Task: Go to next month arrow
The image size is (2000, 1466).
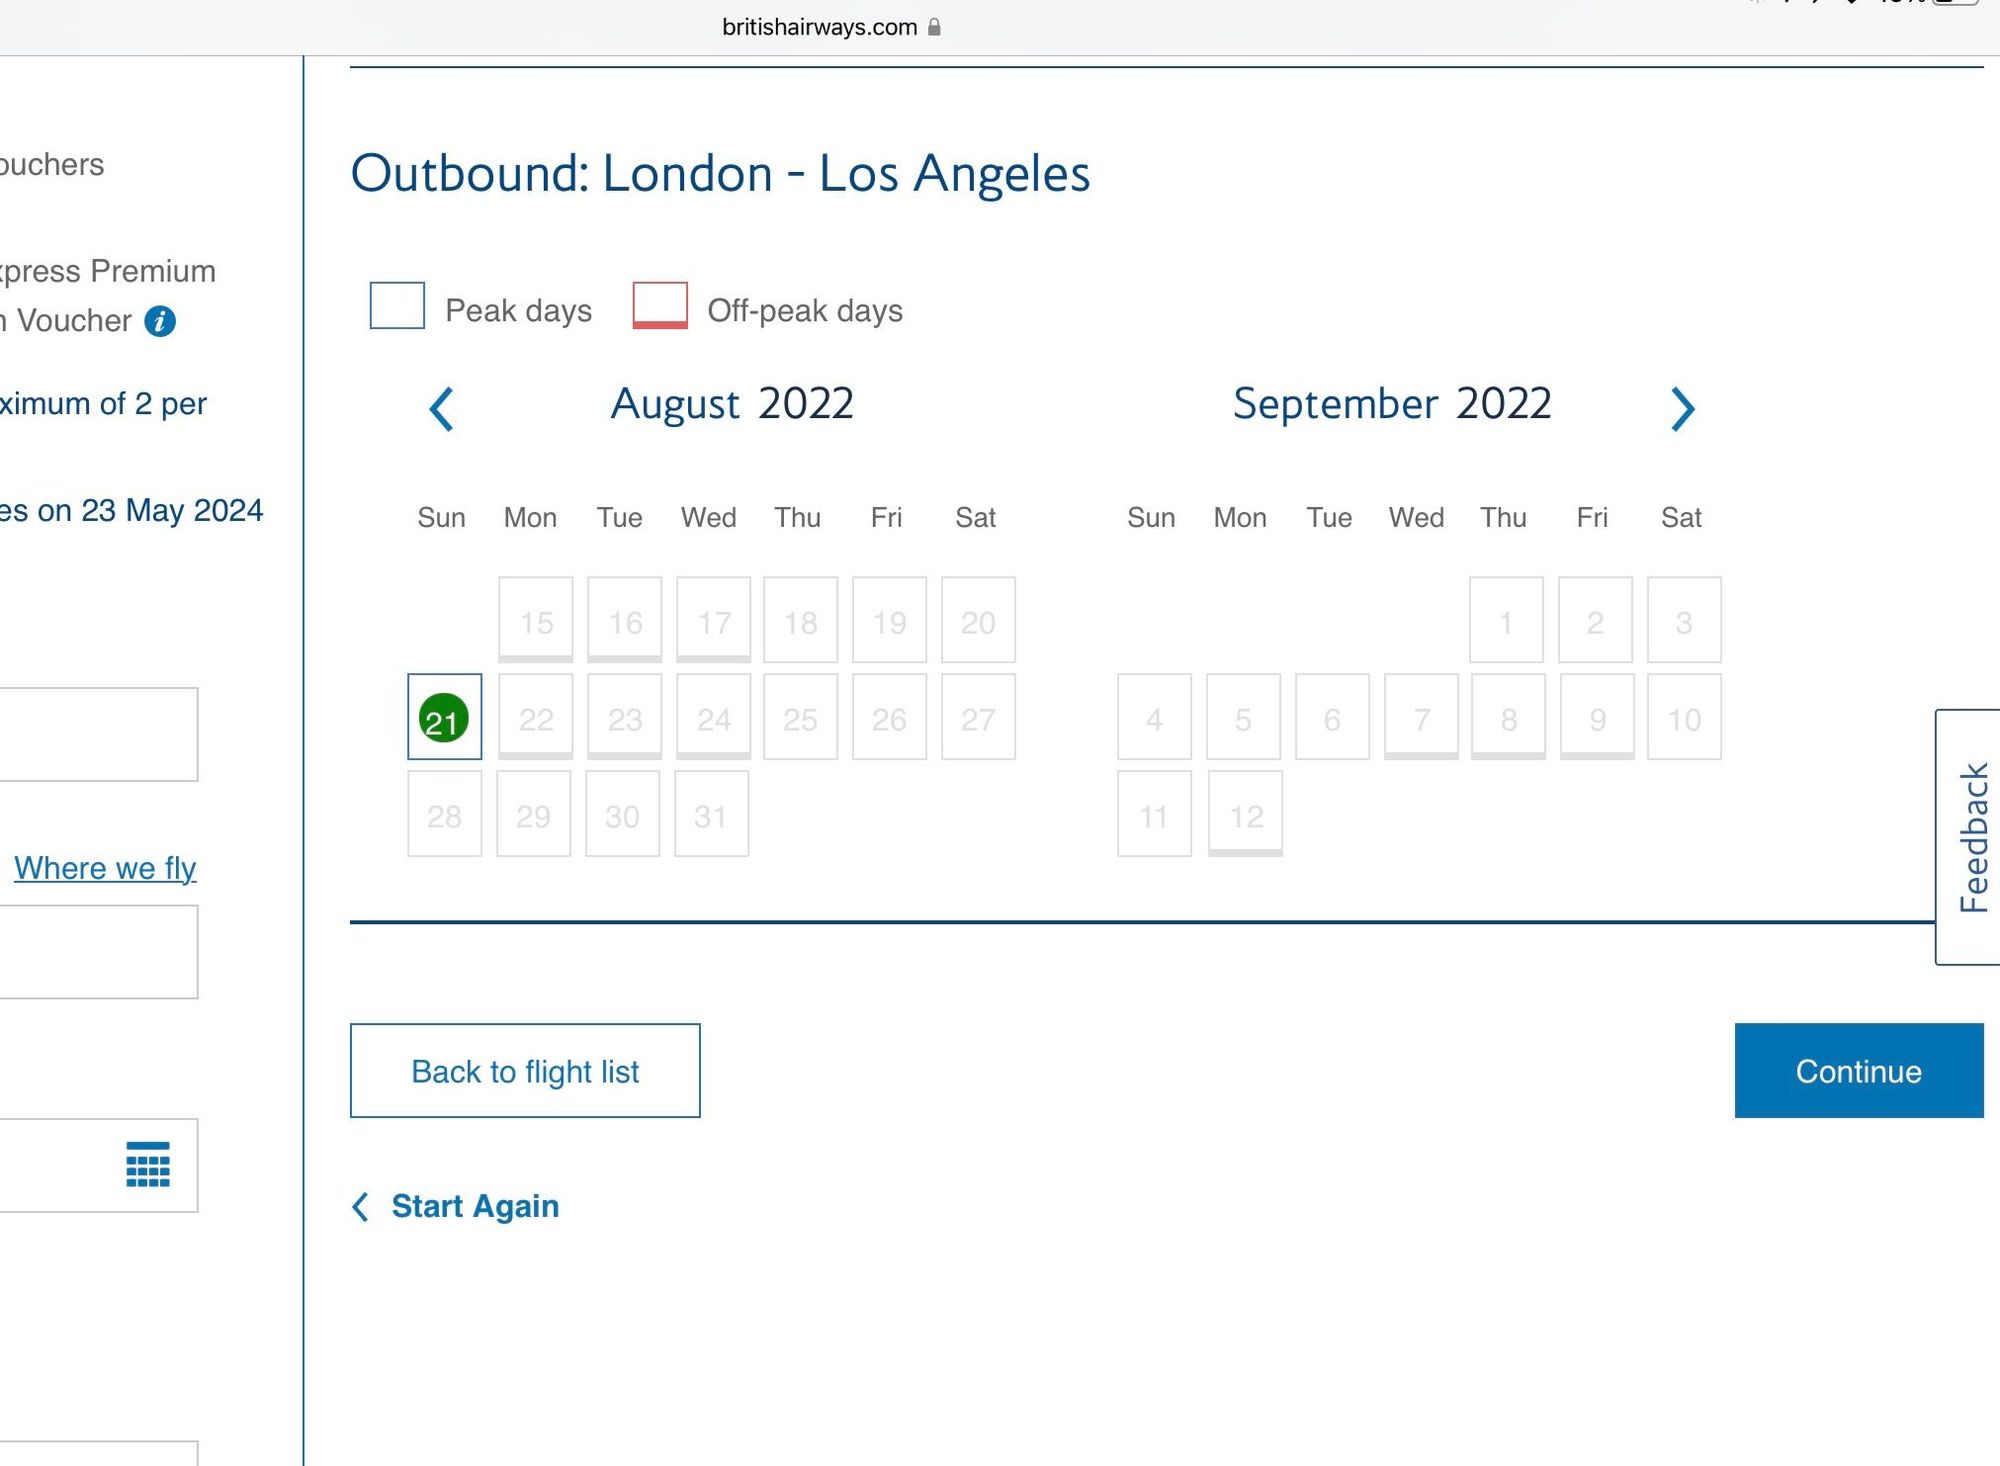Action: (x=1682, y=408)
